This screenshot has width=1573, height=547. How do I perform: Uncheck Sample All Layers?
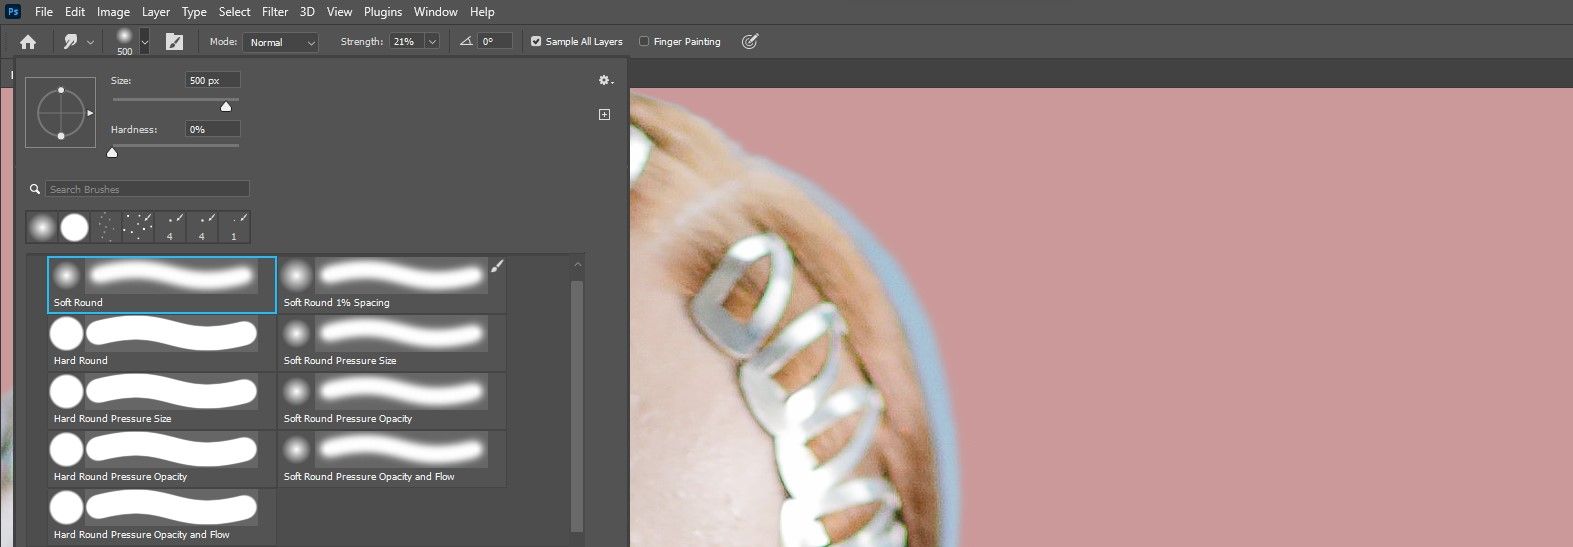tap(536, 42)
